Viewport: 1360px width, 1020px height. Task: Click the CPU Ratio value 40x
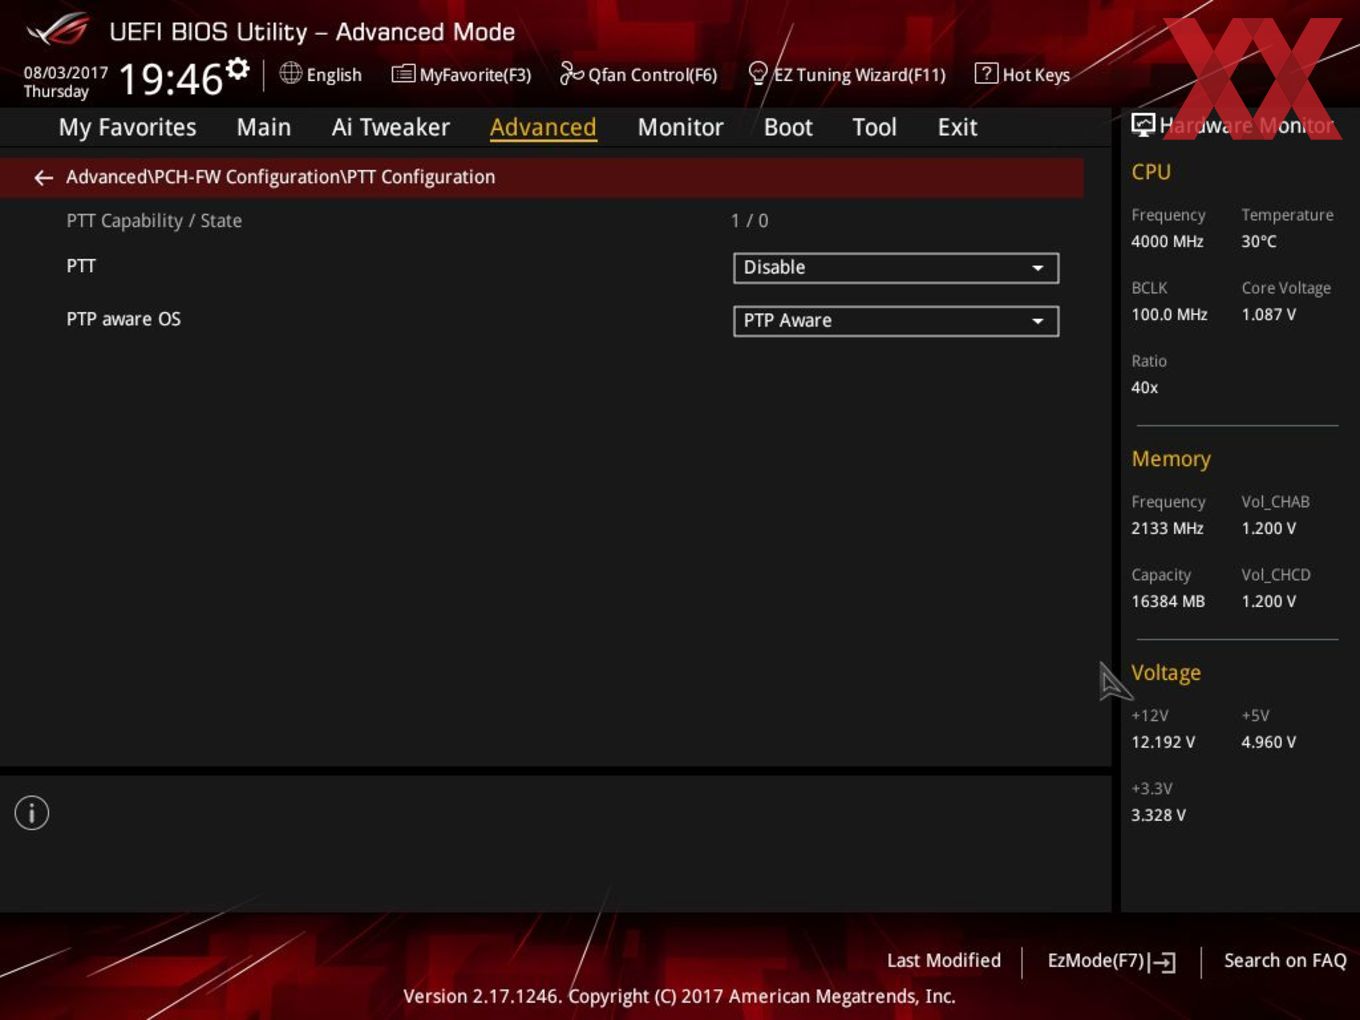[x=1145, y=387]
